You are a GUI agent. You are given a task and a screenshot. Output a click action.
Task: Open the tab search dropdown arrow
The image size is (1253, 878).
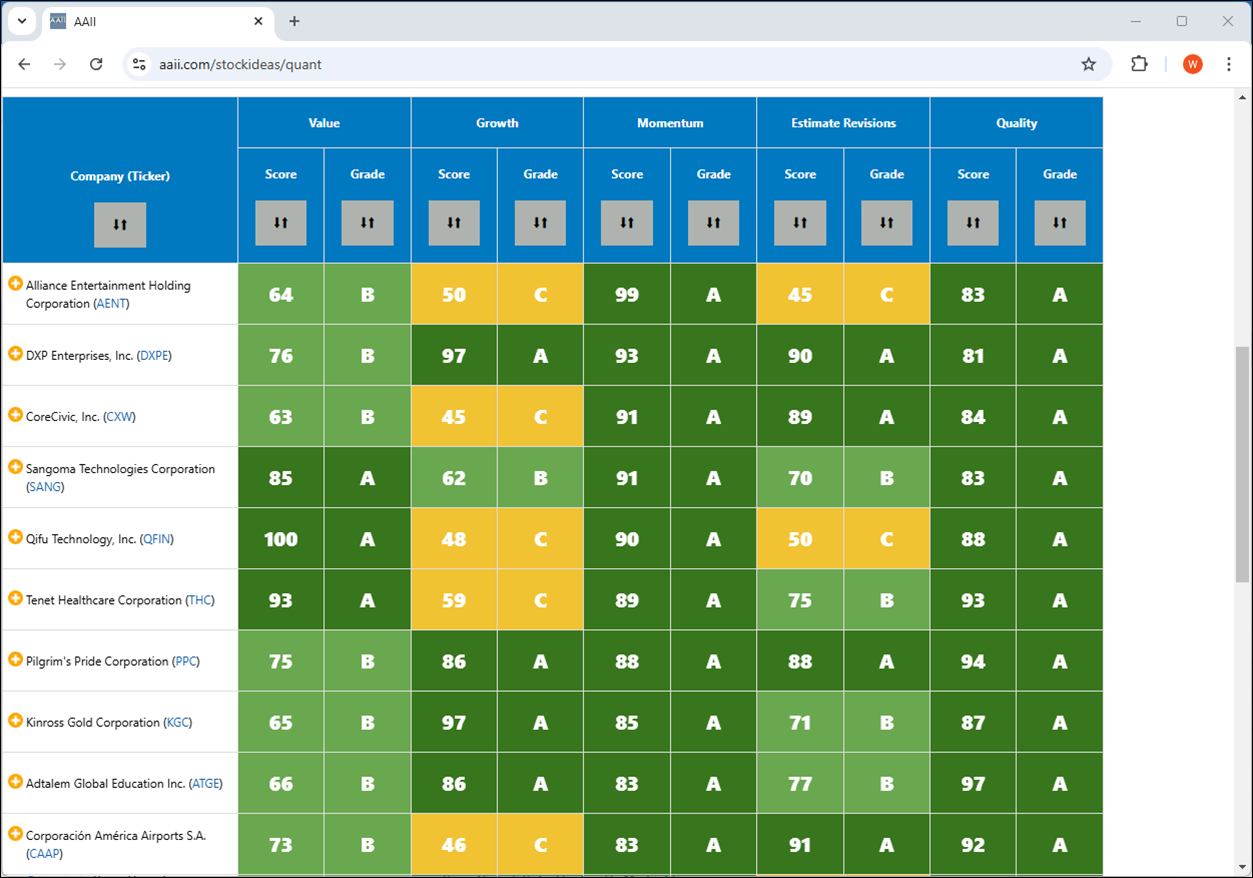point(22,21)
